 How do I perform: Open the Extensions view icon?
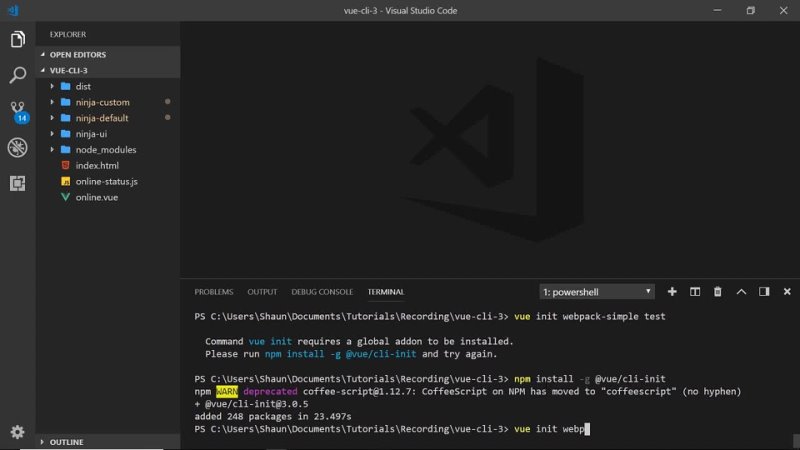click(17, 183)
